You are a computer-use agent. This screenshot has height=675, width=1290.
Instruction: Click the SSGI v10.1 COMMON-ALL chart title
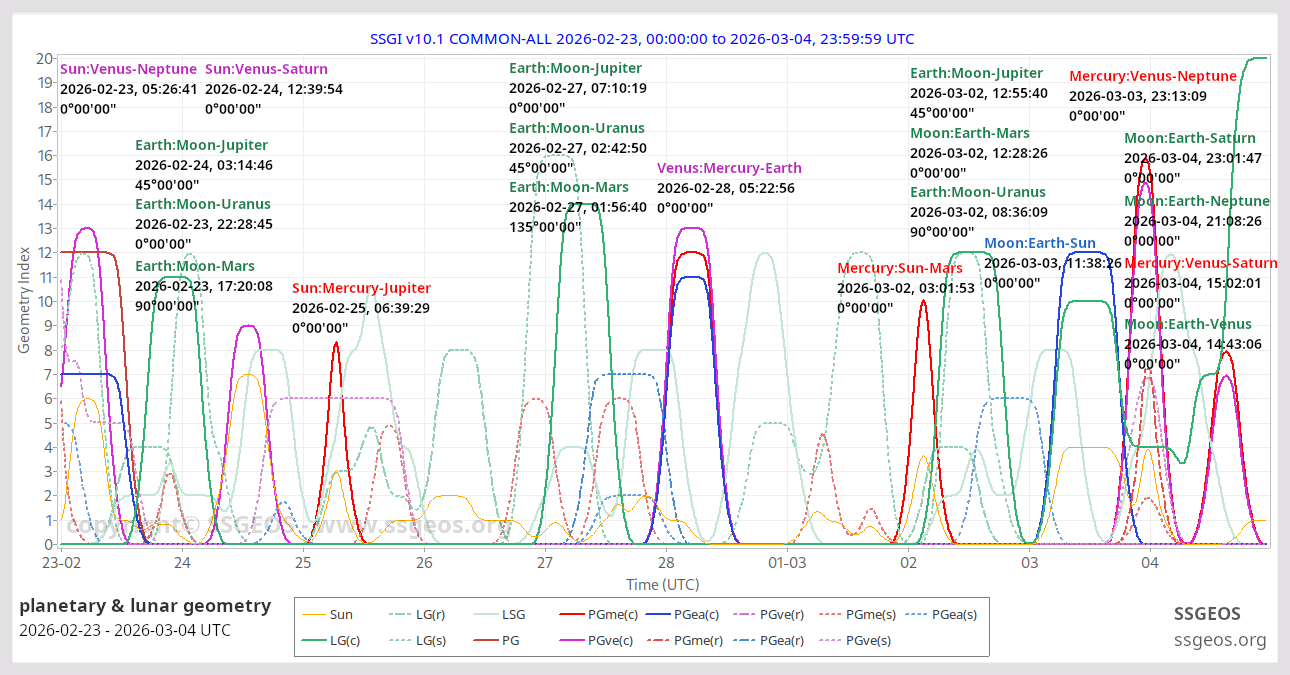(x=644, y=39)
